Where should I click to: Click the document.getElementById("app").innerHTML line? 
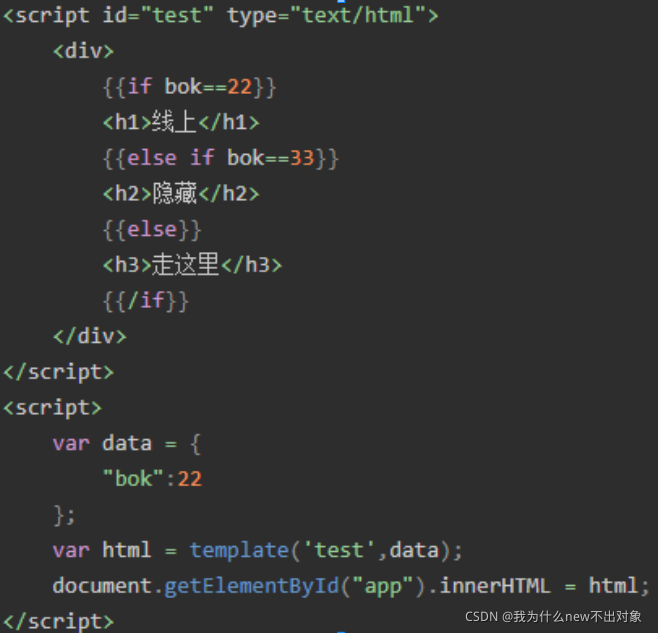351,586
